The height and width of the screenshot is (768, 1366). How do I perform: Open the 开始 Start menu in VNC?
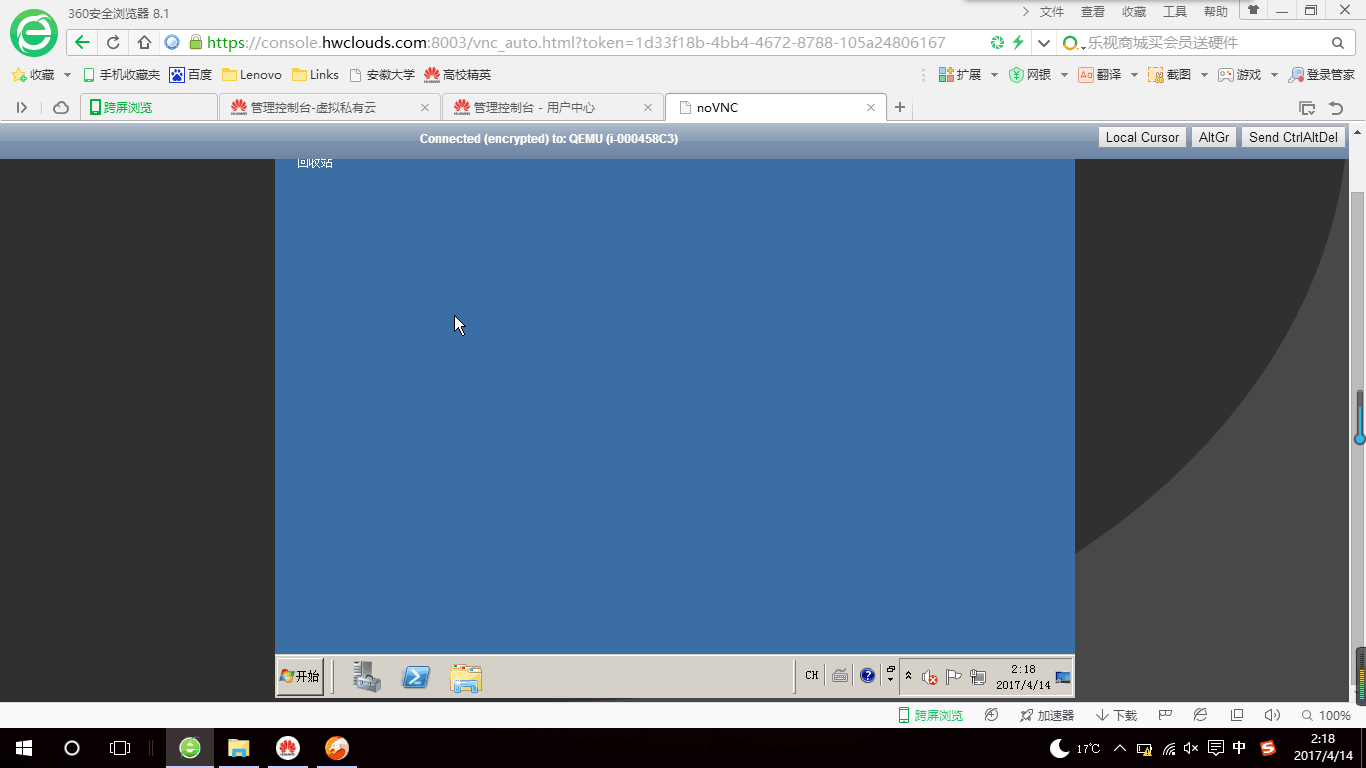coord(300,677)
